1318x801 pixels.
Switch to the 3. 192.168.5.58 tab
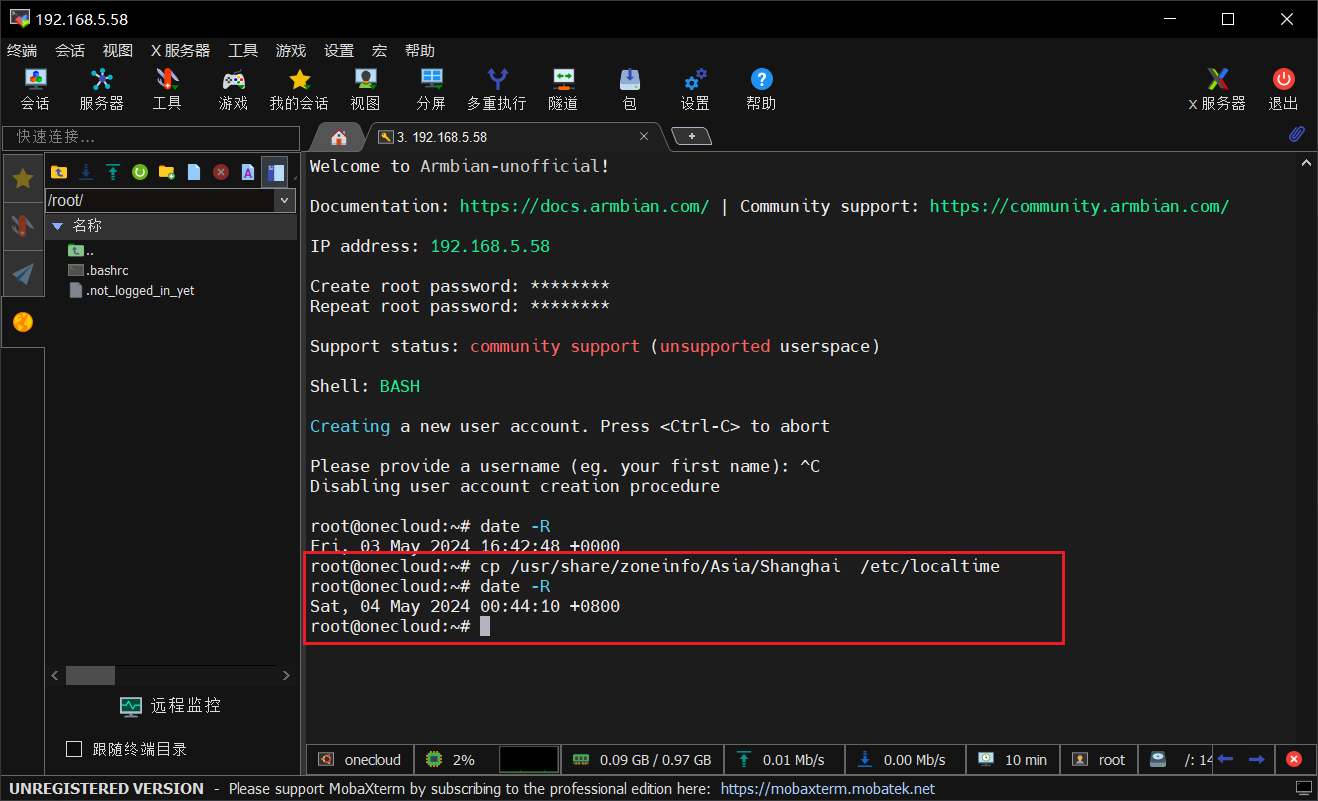point(513,137)
